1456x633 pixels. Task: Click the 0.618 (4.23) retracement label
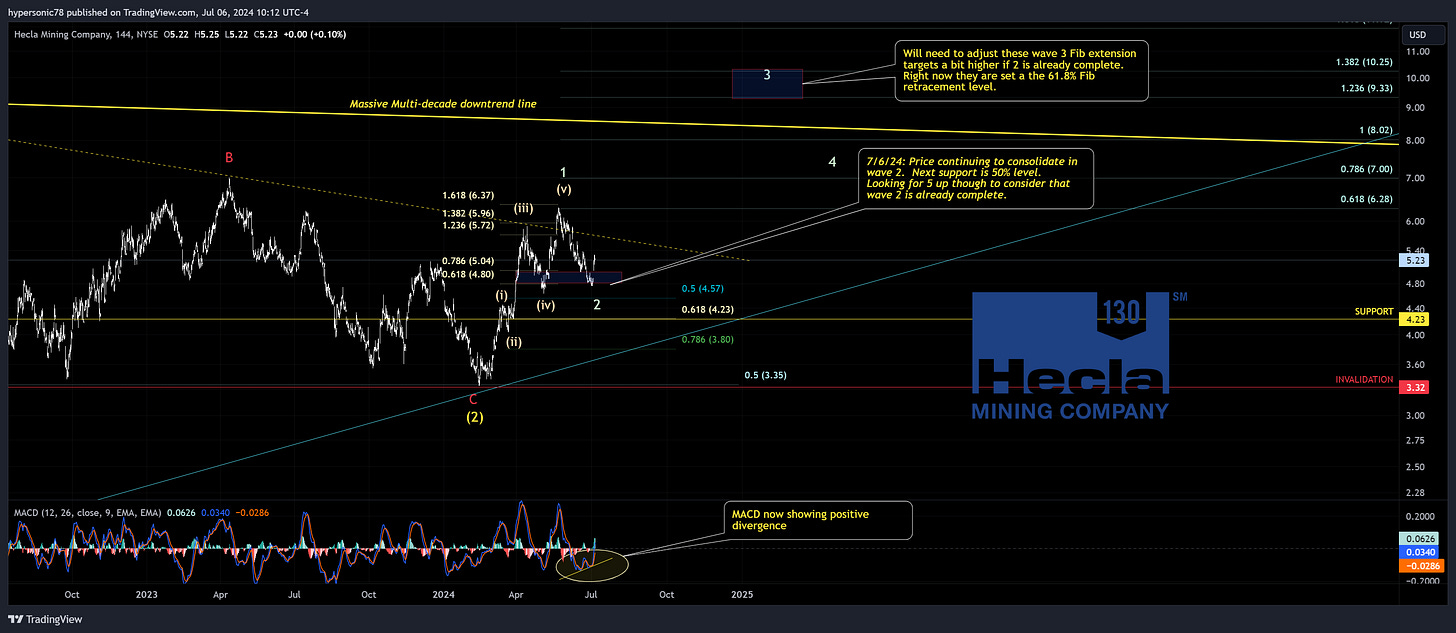706,310
